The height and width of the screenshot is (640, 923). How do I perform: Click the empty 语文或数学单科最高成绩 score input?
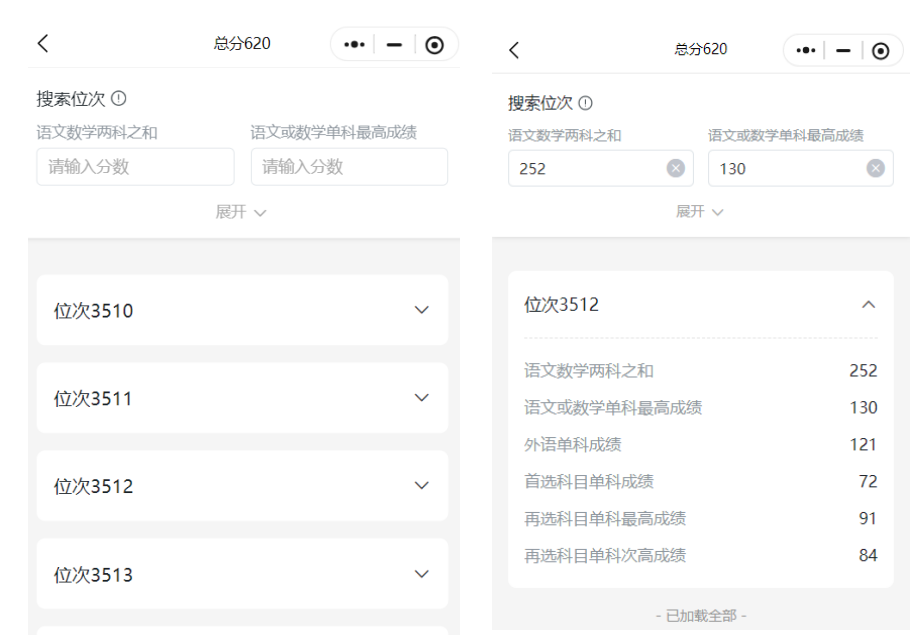pyautogui.click(x=348, y=167)
